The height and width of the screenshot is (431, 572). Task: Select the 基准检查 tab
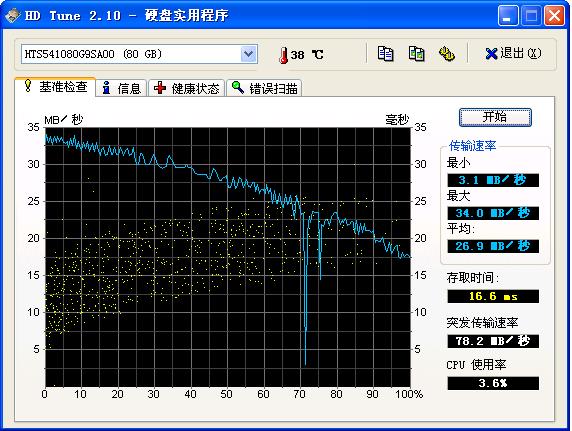[55, 87]
